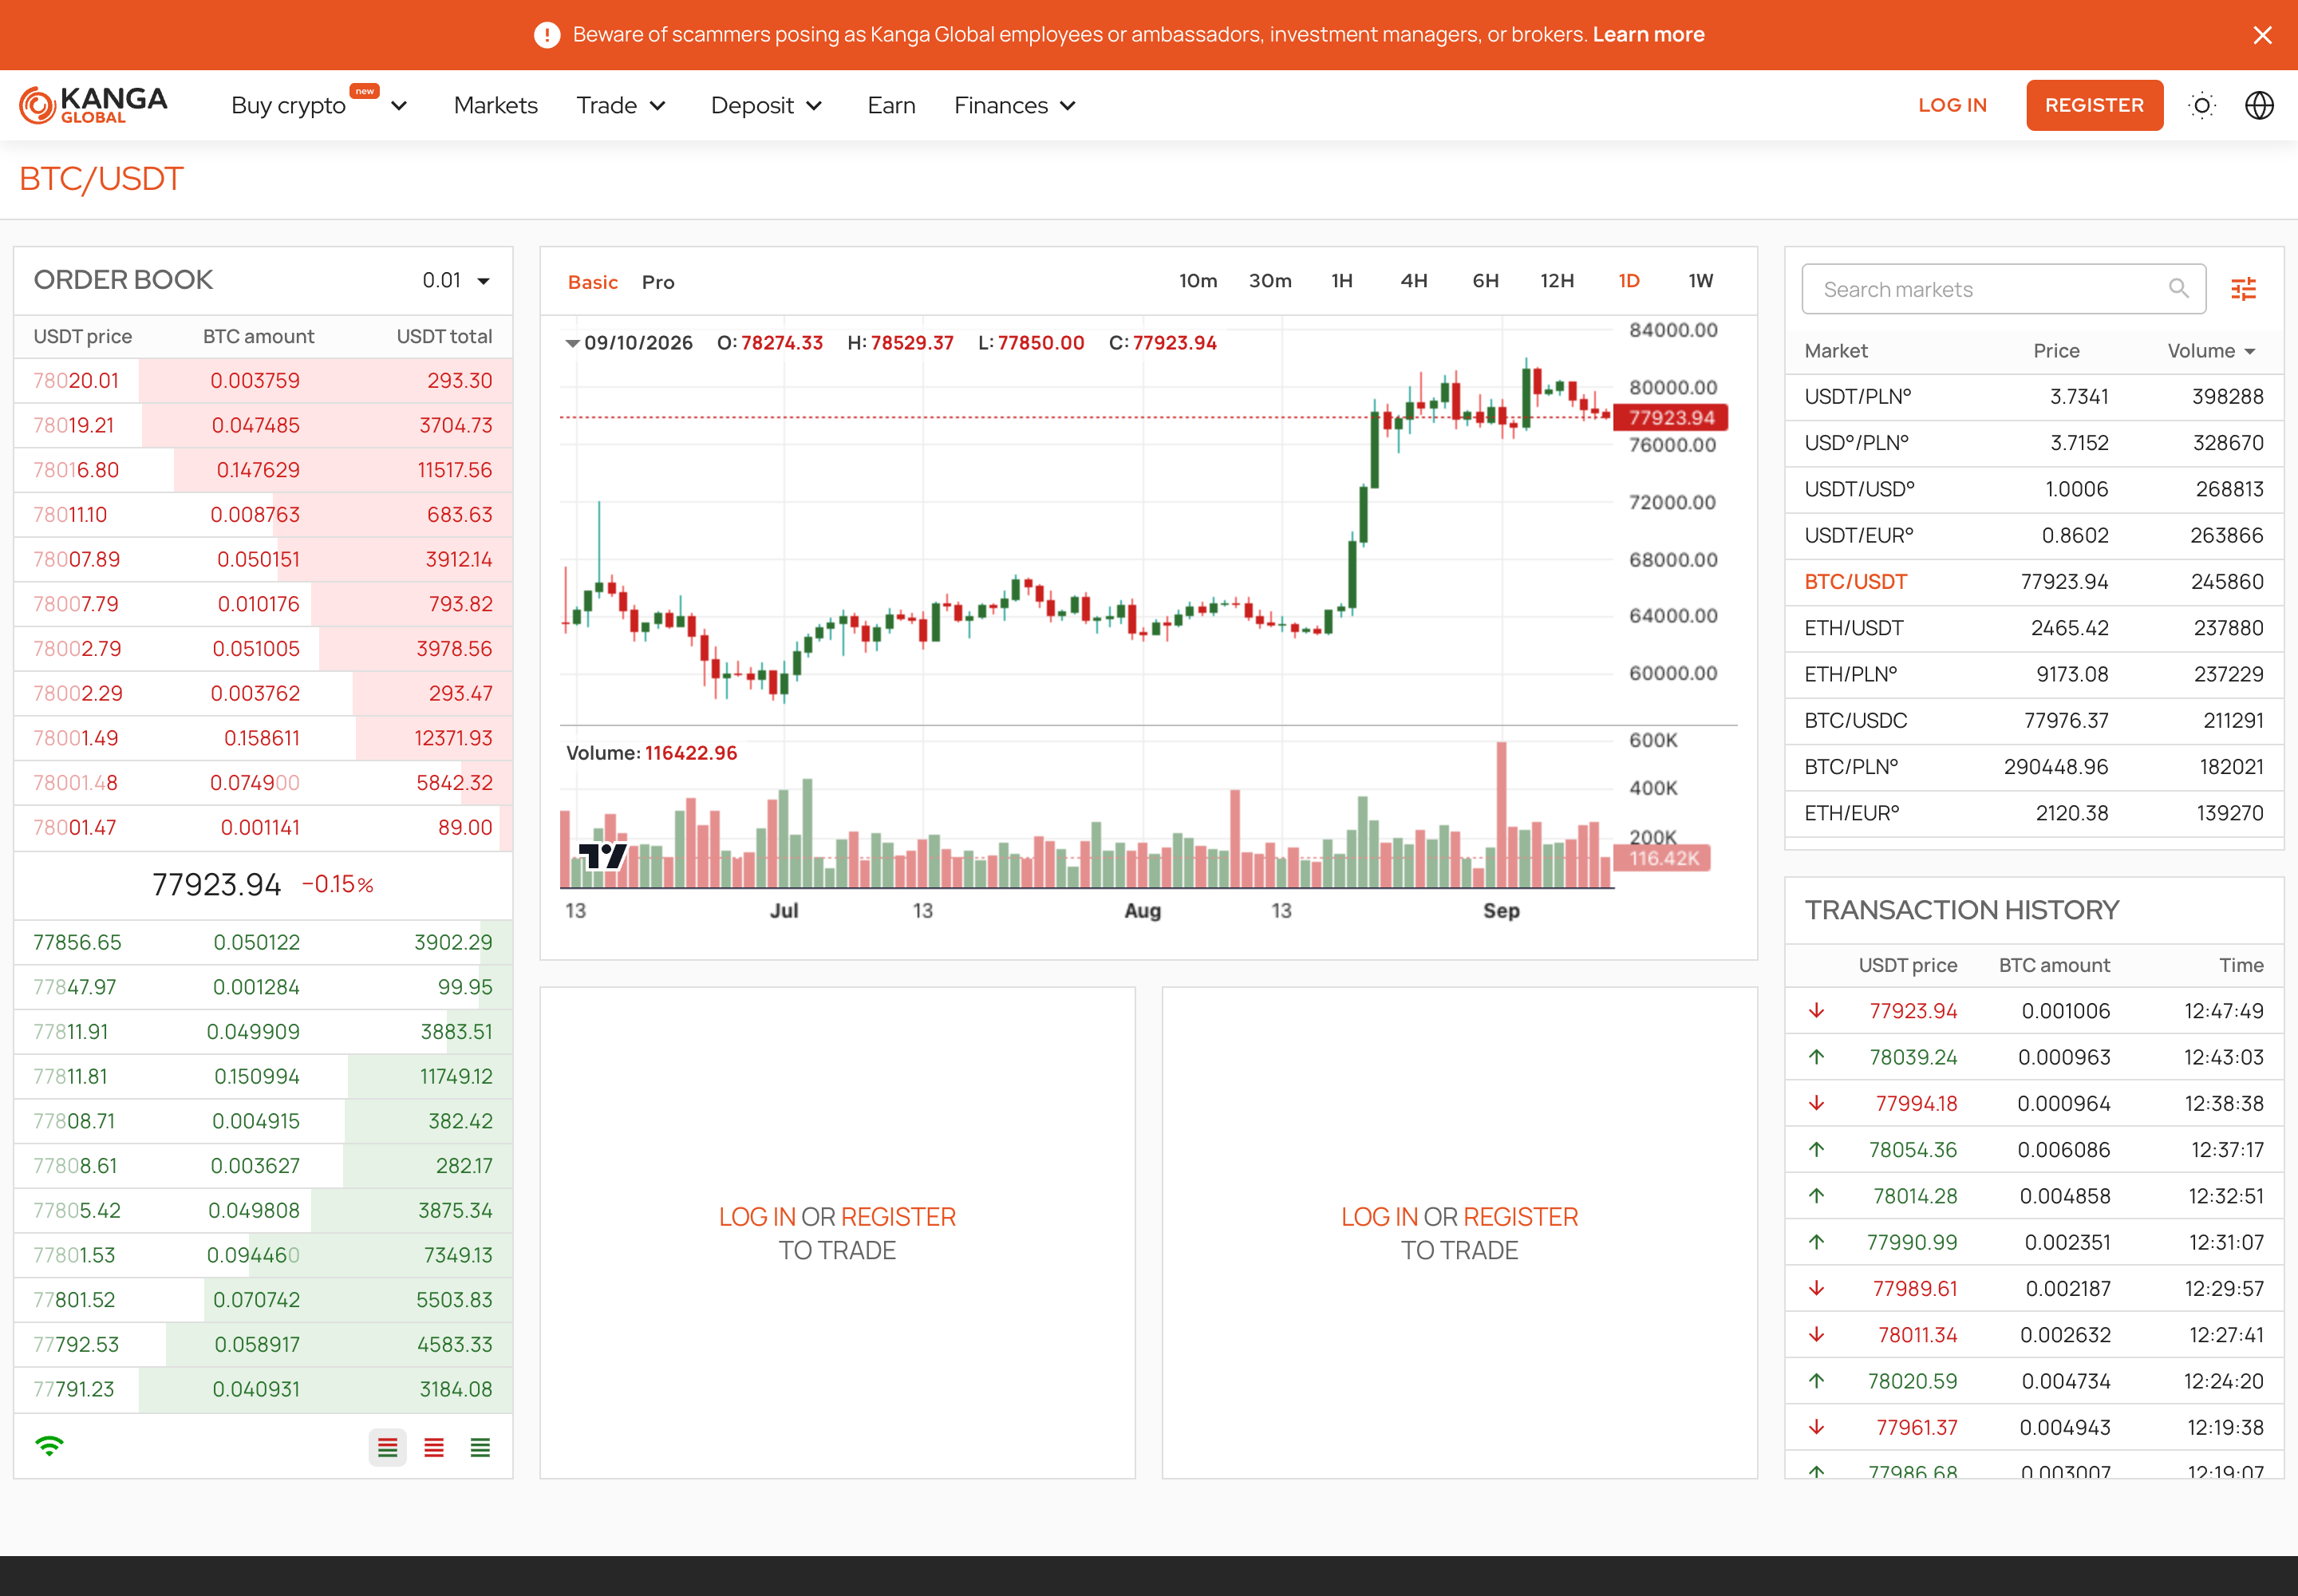Select the USD°/PLN° market row
This screenshot has width=2298, height=1596.
[x=2033, y=443]
